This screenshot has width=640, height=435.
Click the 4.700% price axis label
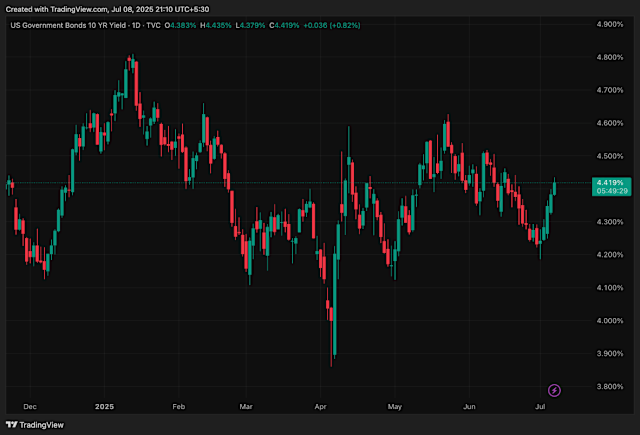[x=610, y=90]
